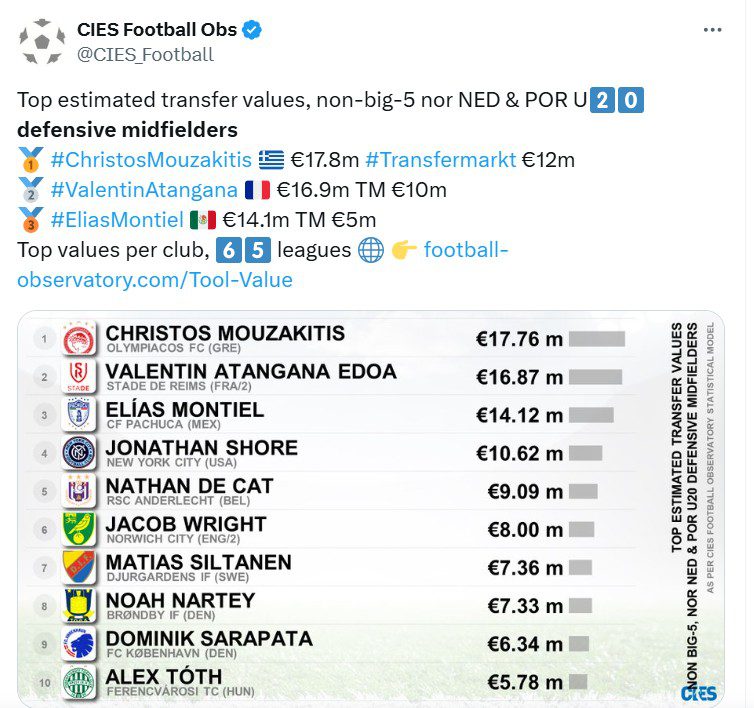Click the CIES Football Obs profile avatar

(x=41, y=42)
